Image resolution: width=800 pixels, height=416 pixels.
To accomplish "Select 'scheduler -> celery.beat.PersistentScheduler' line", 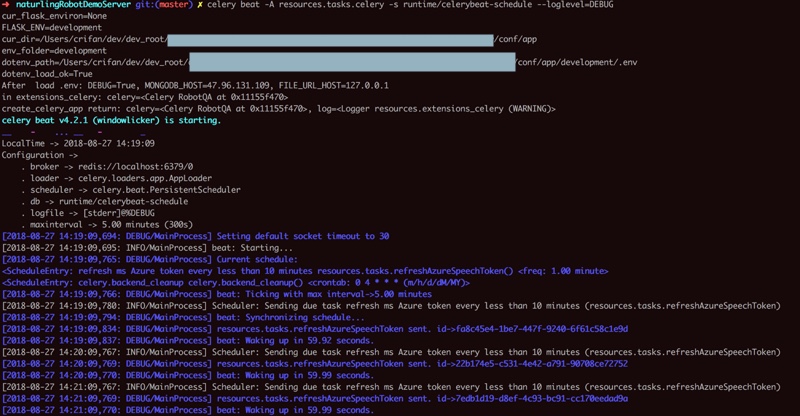I will point(131,190).
